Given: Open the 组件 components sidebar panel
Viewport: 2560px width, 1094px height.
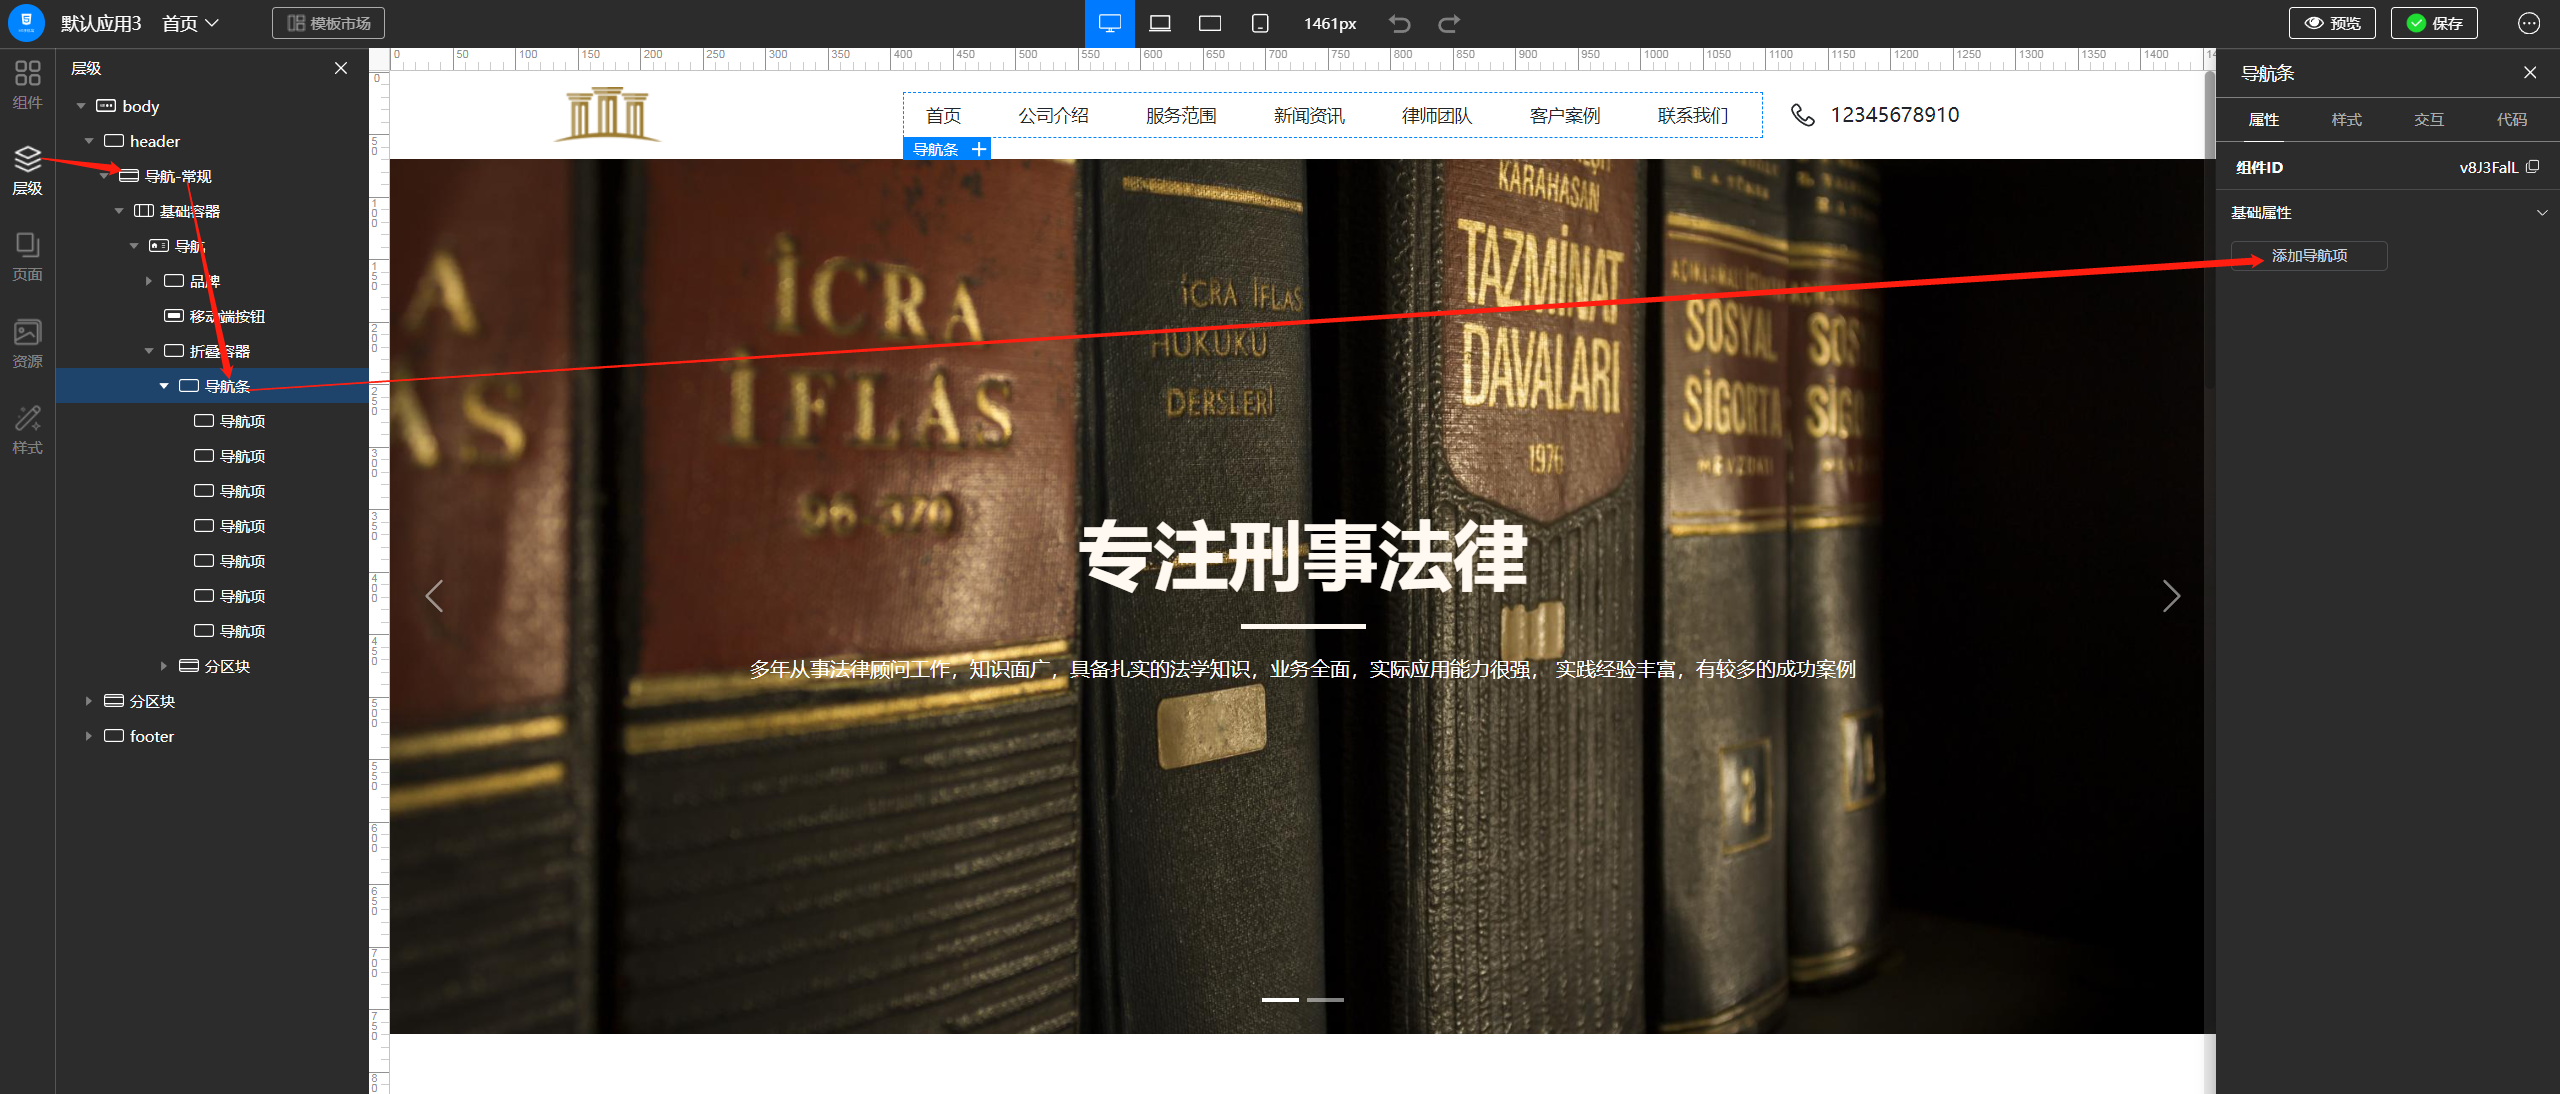Looking at the screenshot, I should [x=27, y=85].
